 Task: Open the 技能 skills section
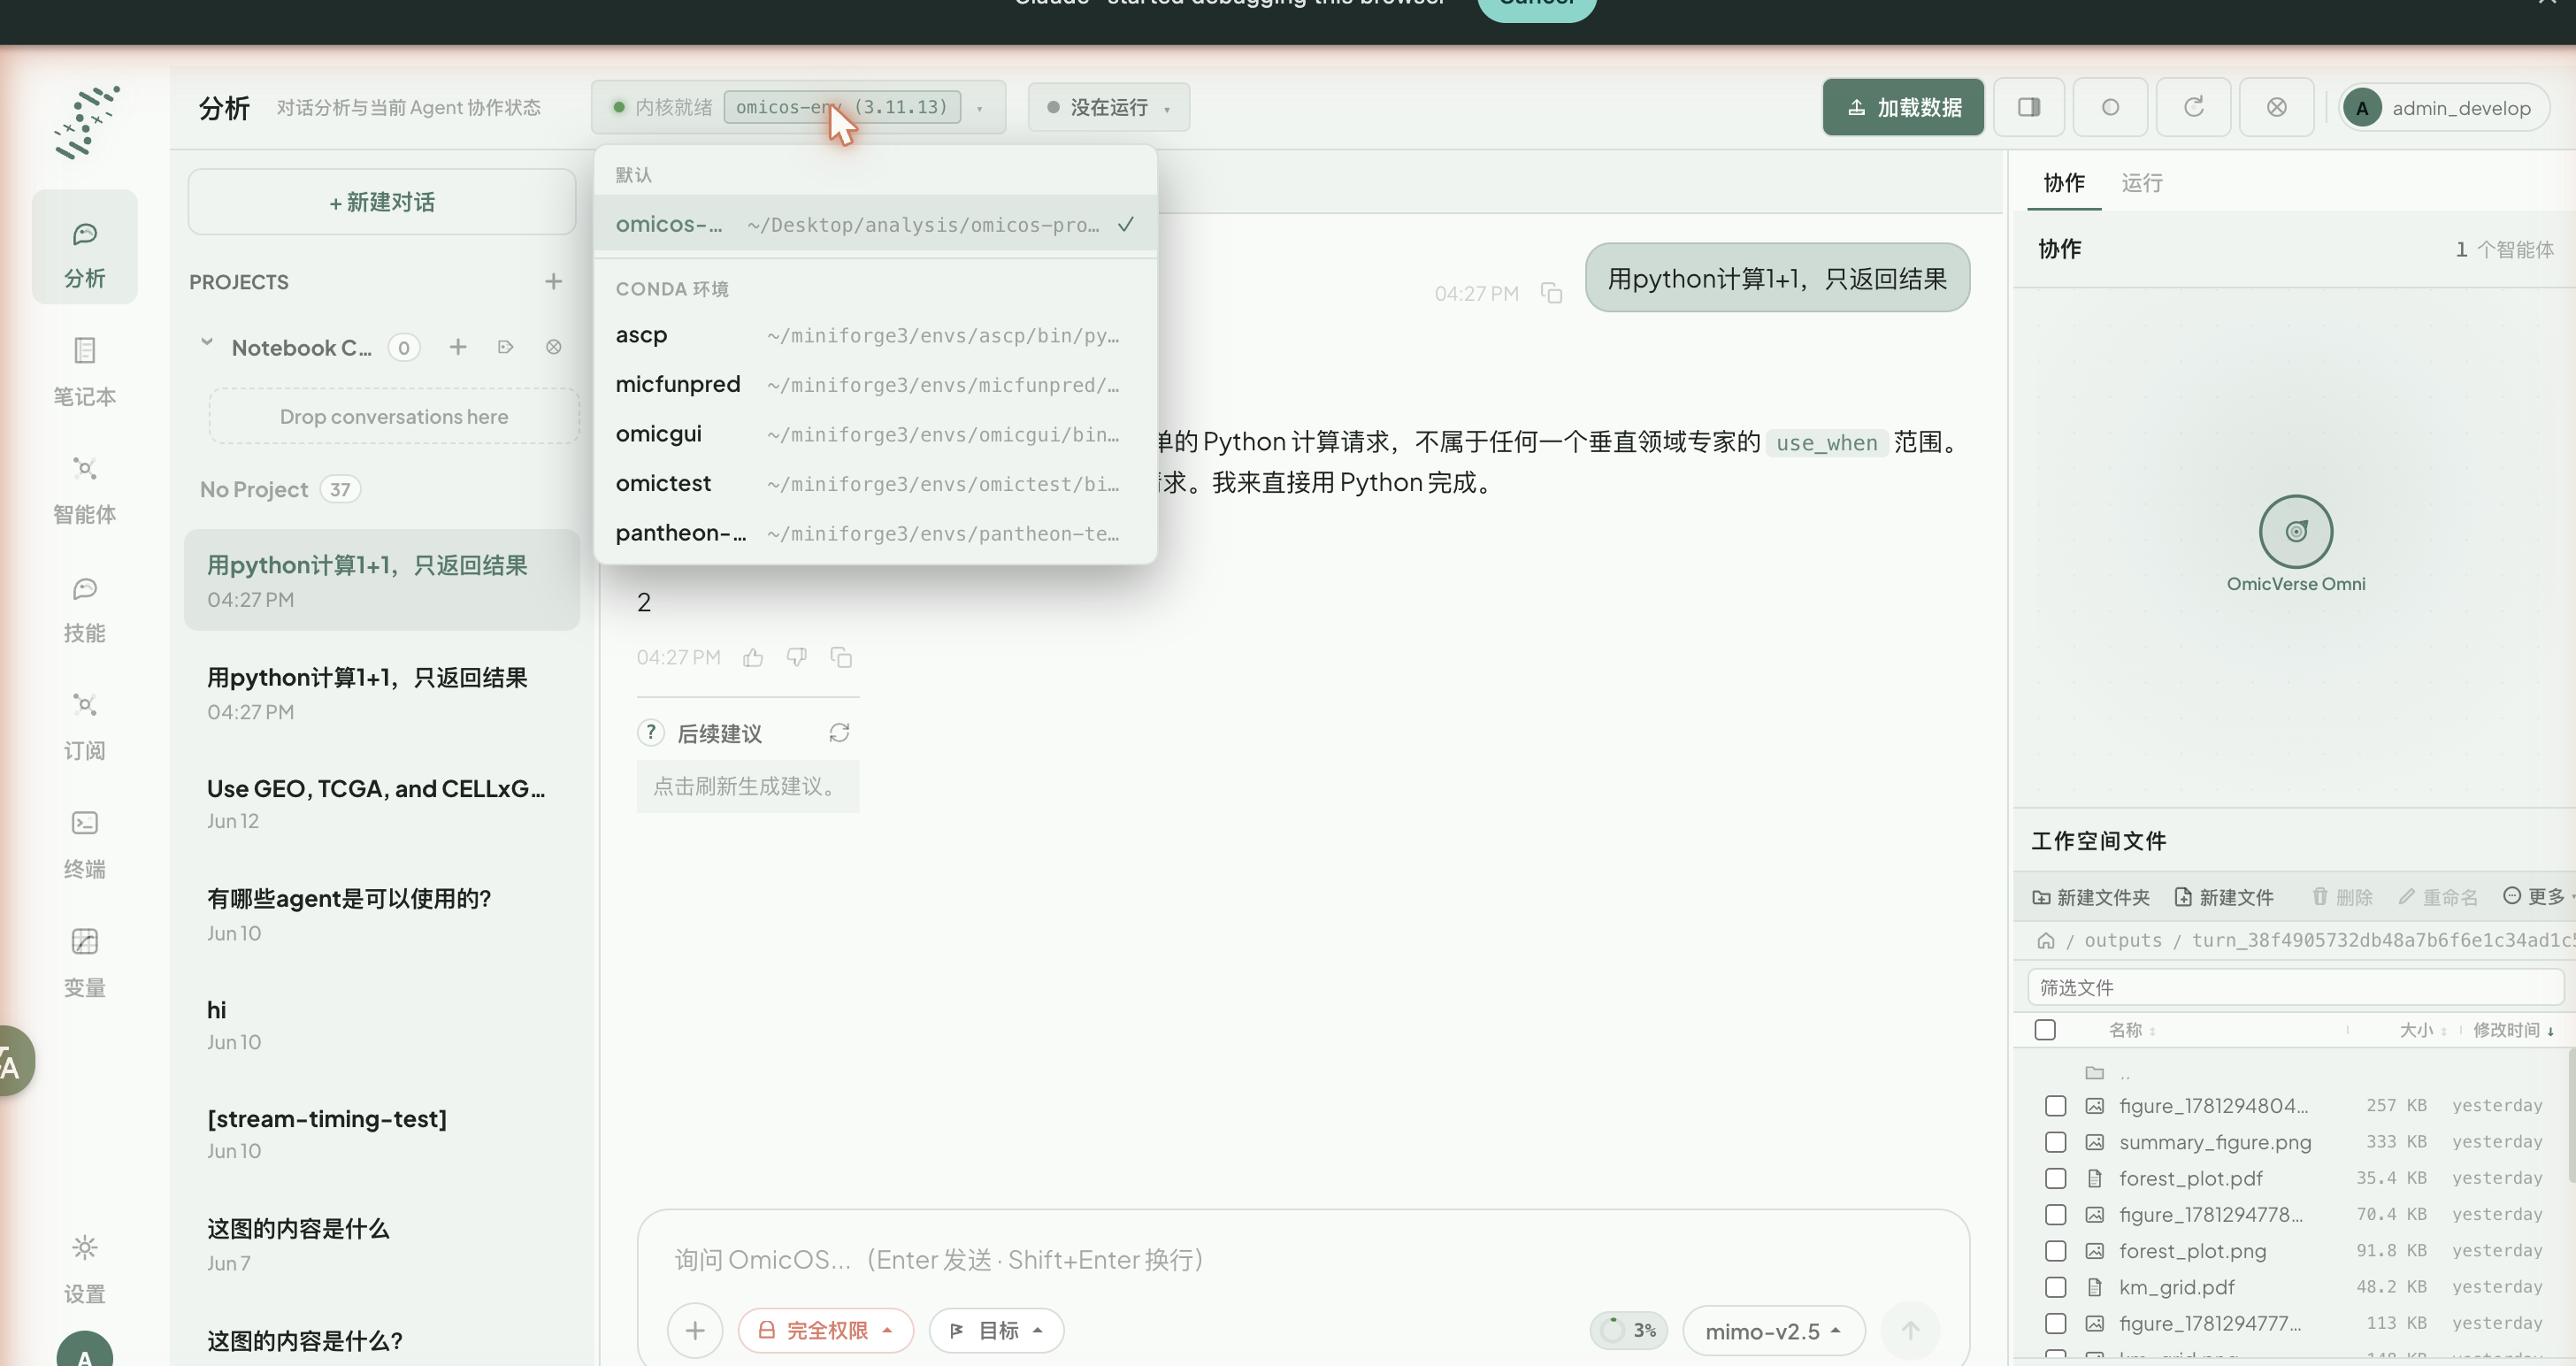pyautogui.click(x=84, y=608)
